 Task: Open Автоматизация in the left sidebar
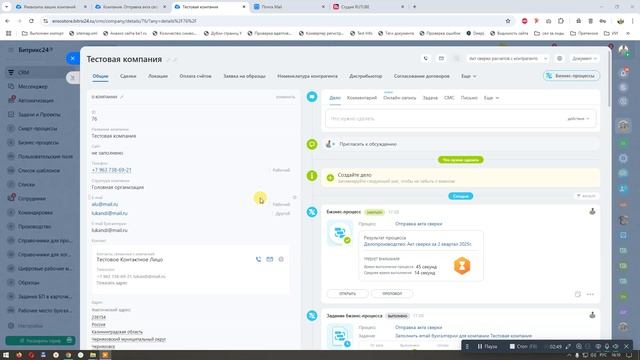(x=36, y=100)
